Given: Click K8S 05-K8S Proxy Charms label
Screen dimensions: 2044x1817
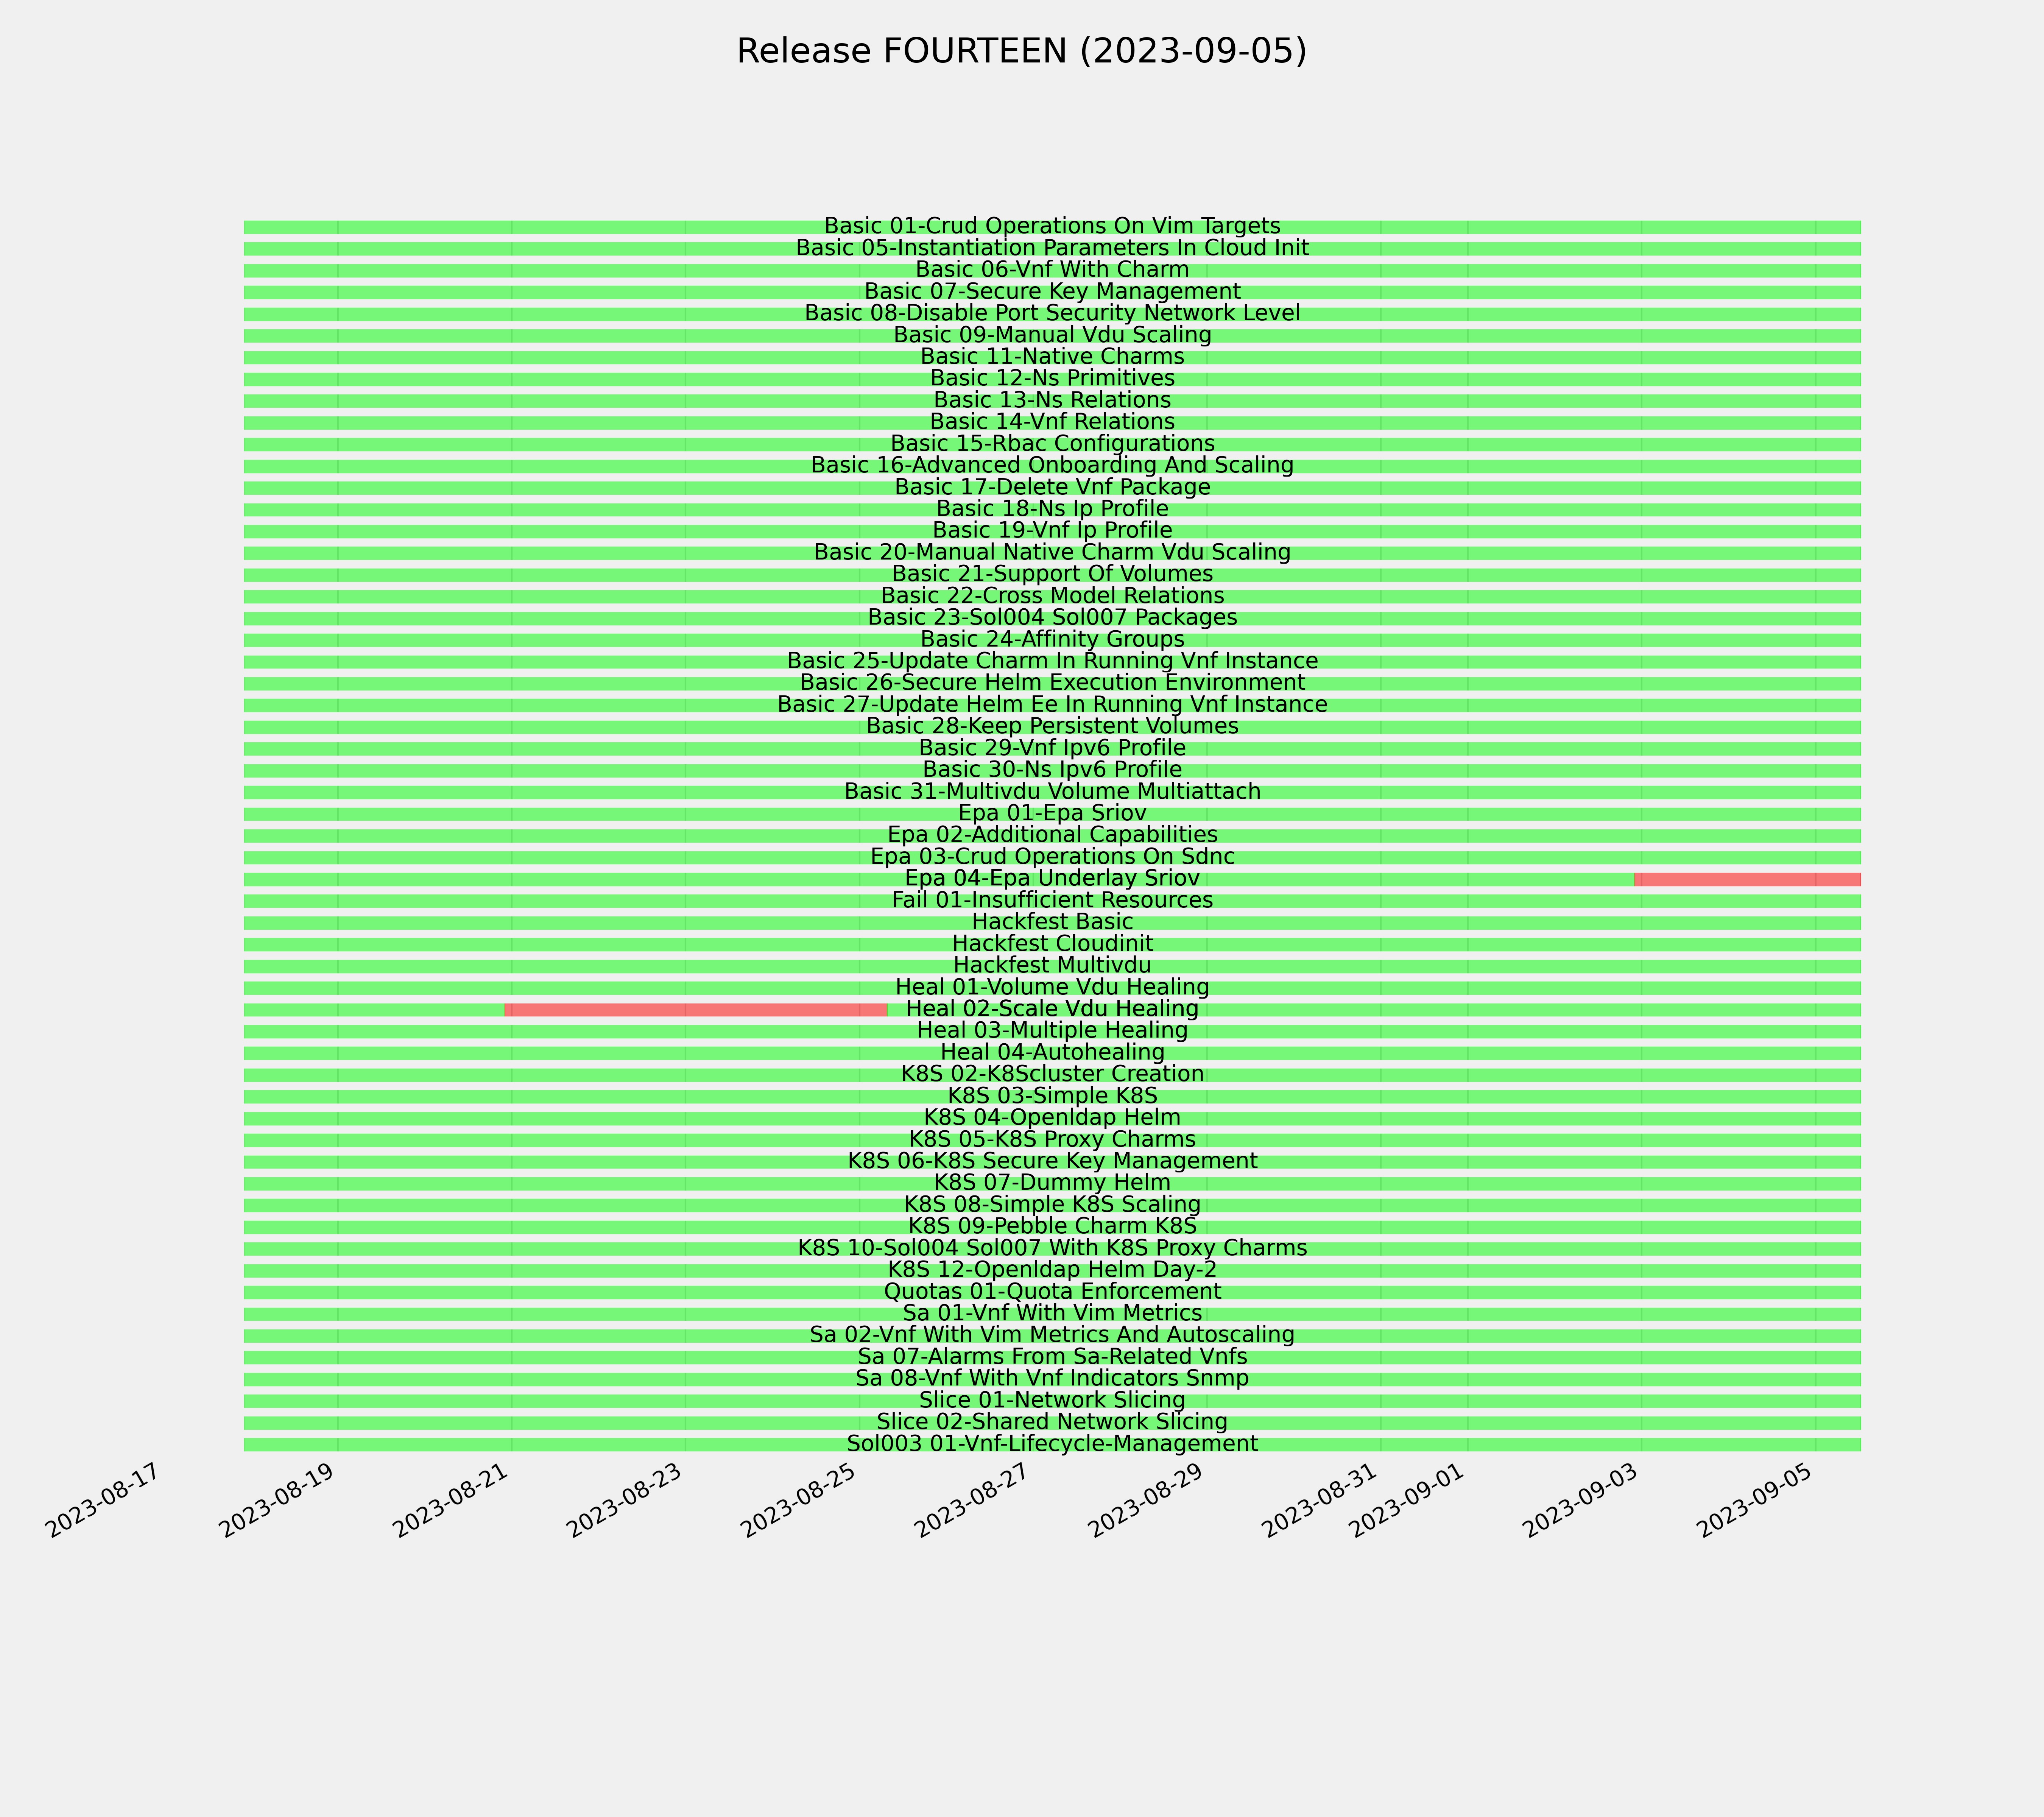Looking at the screenshot, I should pos(1052,1140).
